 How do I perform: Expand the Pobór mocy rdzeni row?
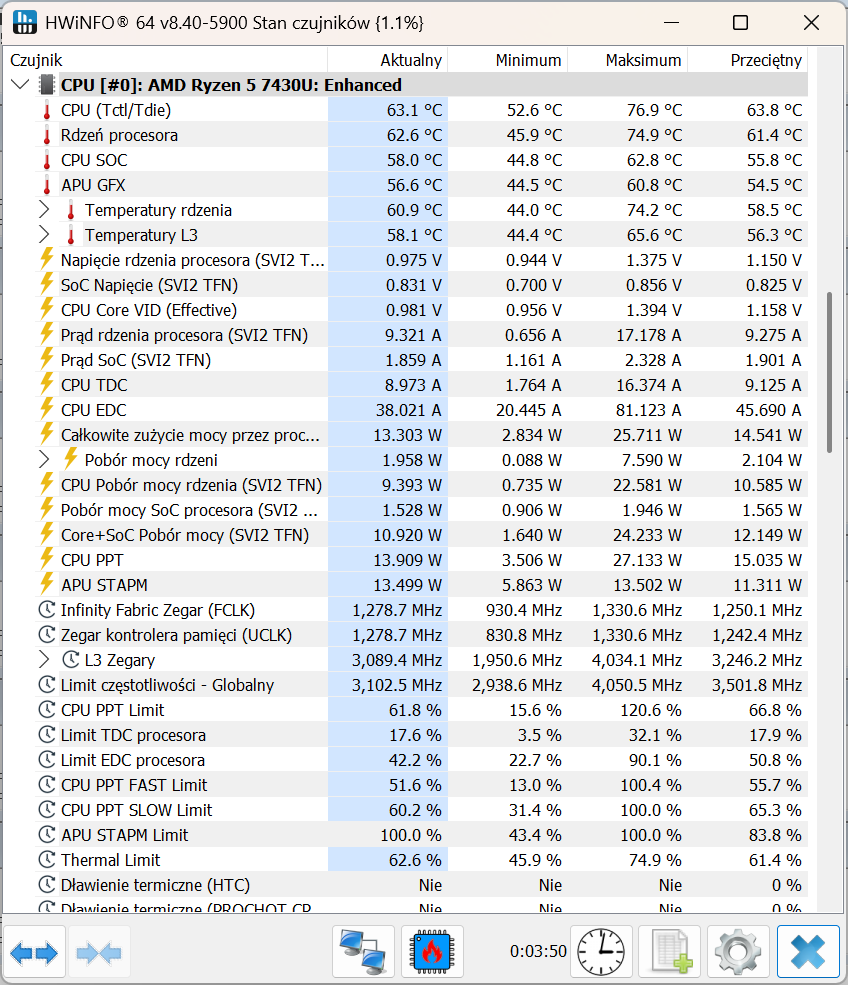[43, 460]
